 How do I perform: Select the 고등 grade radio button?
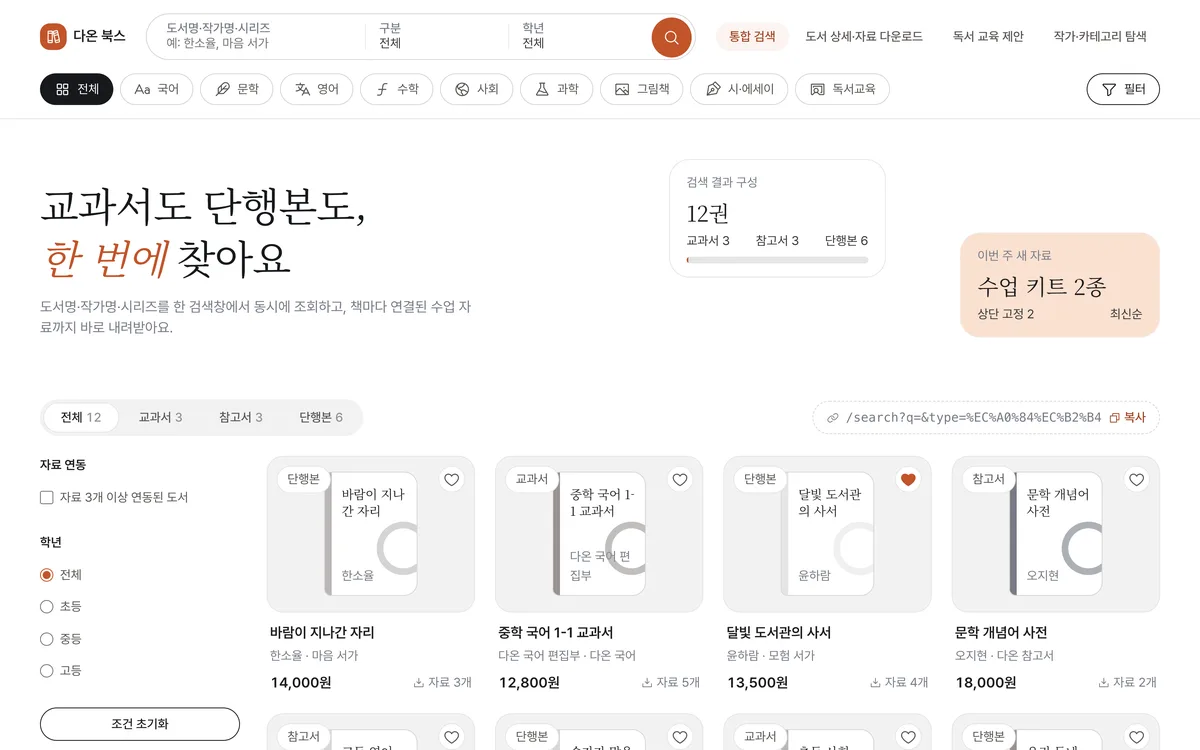pyautogui.click(x=47, y=671)
